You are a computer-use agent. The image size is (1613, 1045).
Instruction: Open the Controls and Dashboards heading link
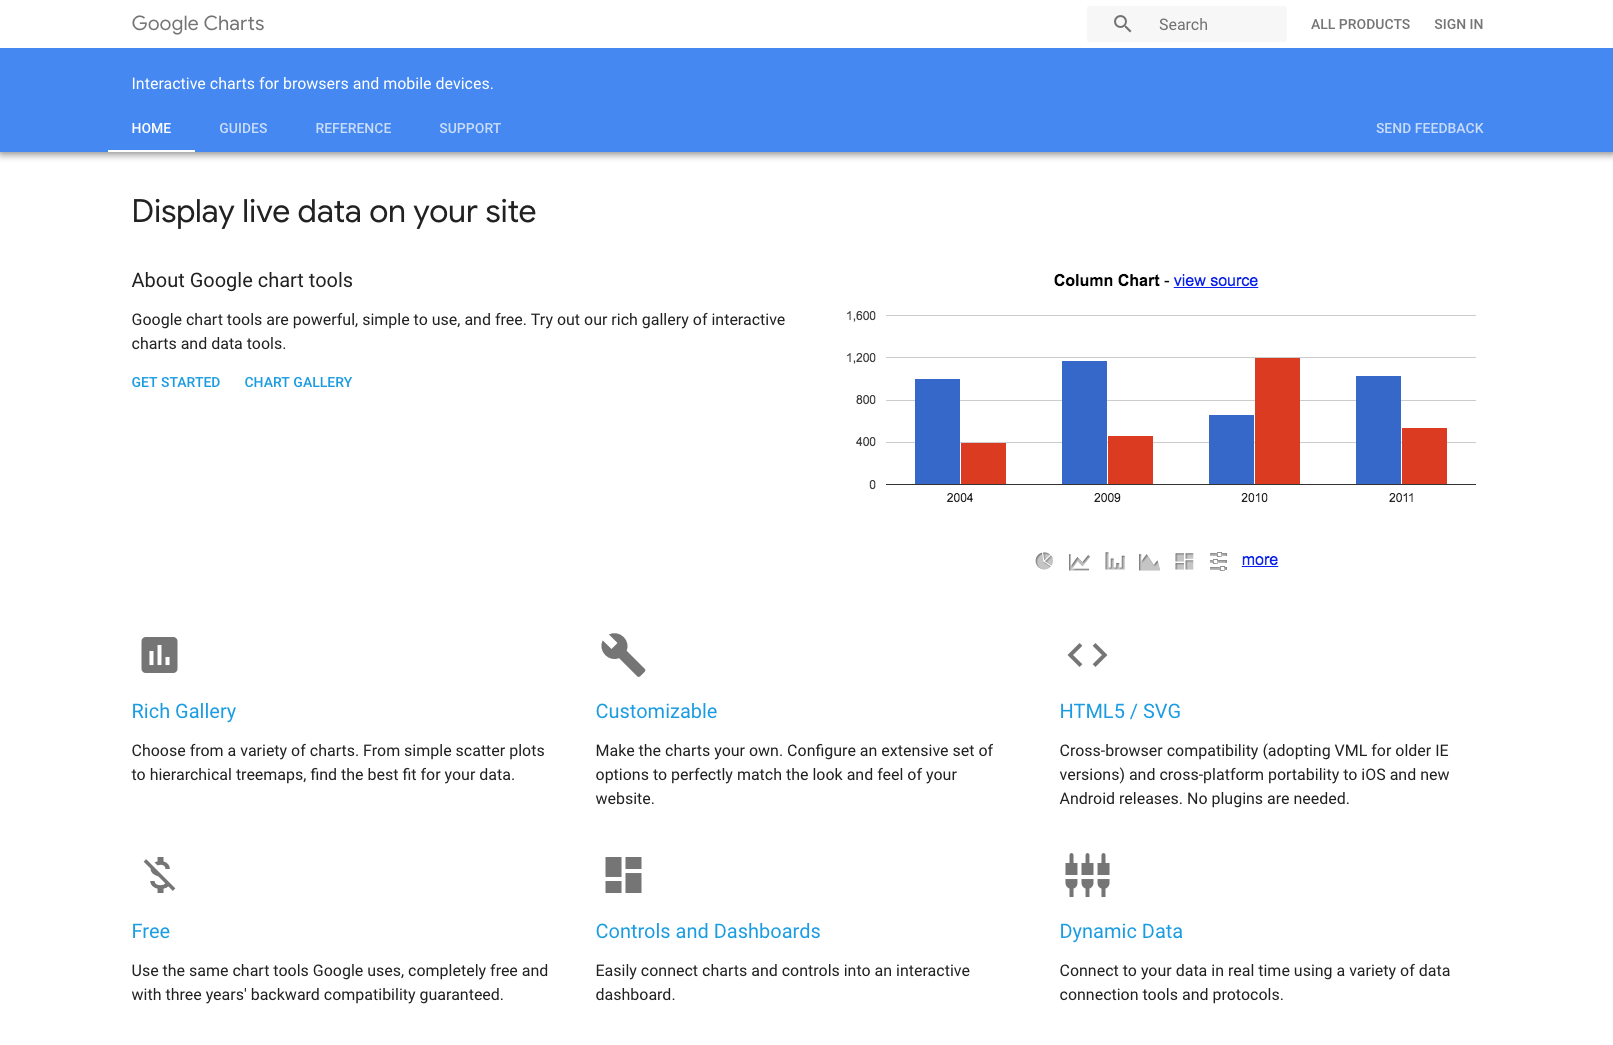(708, 931)
